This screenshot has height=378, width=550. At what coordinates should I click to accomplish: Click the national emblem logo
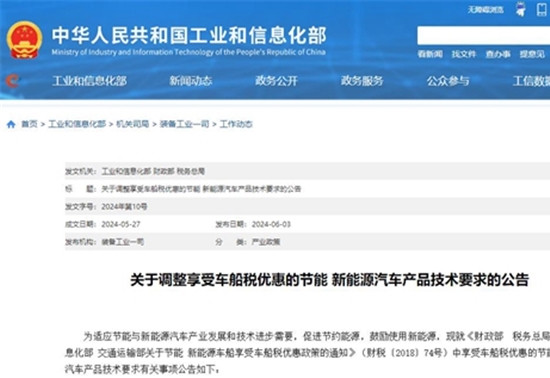coord(24,40)
